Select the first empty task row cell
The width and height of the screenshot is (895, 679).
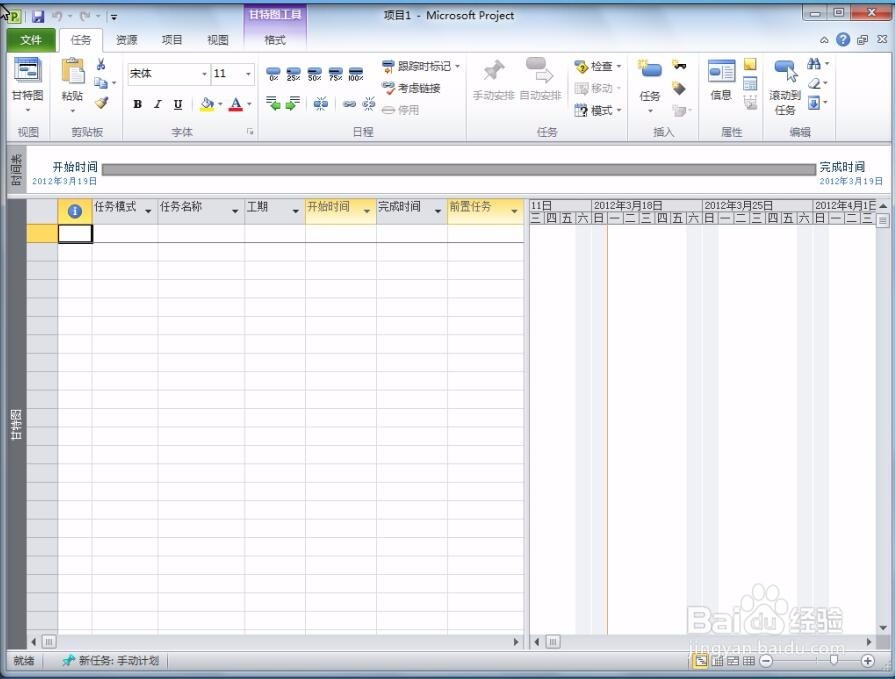(75, 233)
